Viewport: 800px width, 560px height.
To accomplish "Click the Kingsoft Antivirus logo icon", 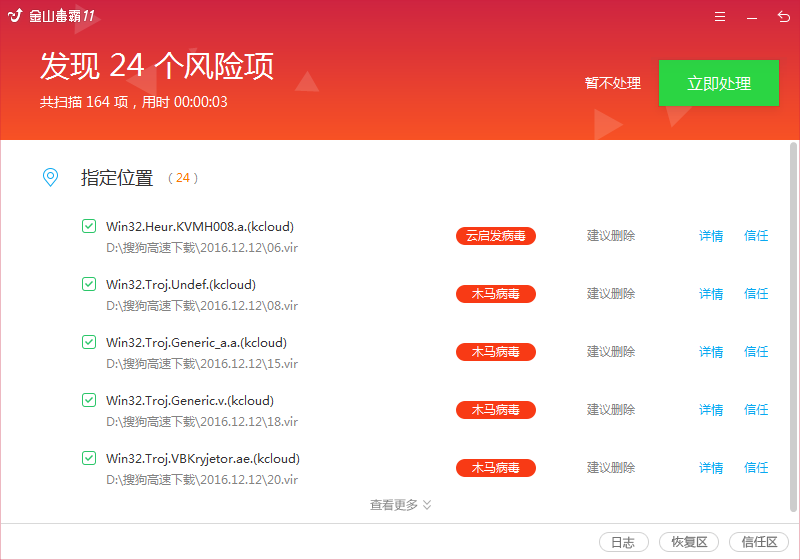I will 14,17.
